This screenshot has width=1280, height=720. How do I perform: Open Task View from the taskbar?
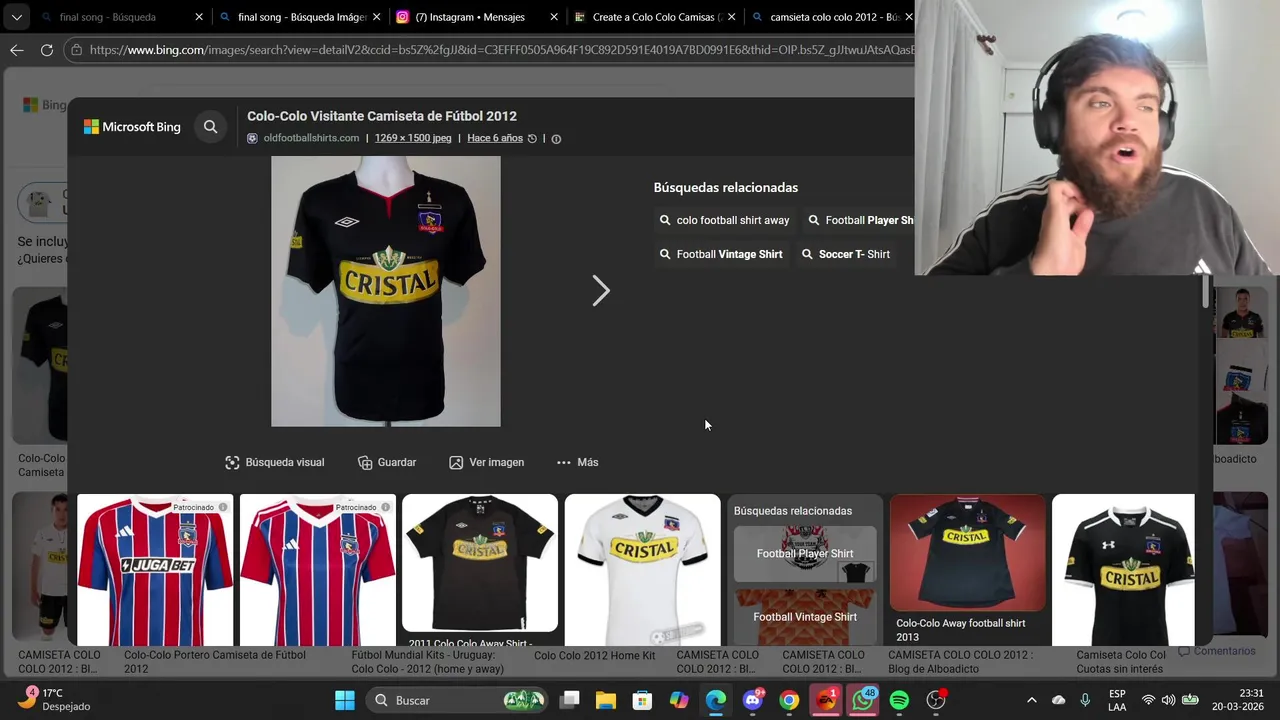(x=570, y=700)
